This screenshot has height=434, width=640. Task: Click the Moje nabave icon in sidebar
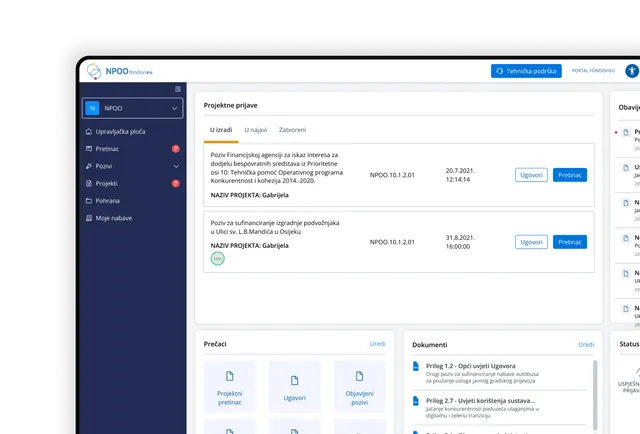tap(89, 218)
